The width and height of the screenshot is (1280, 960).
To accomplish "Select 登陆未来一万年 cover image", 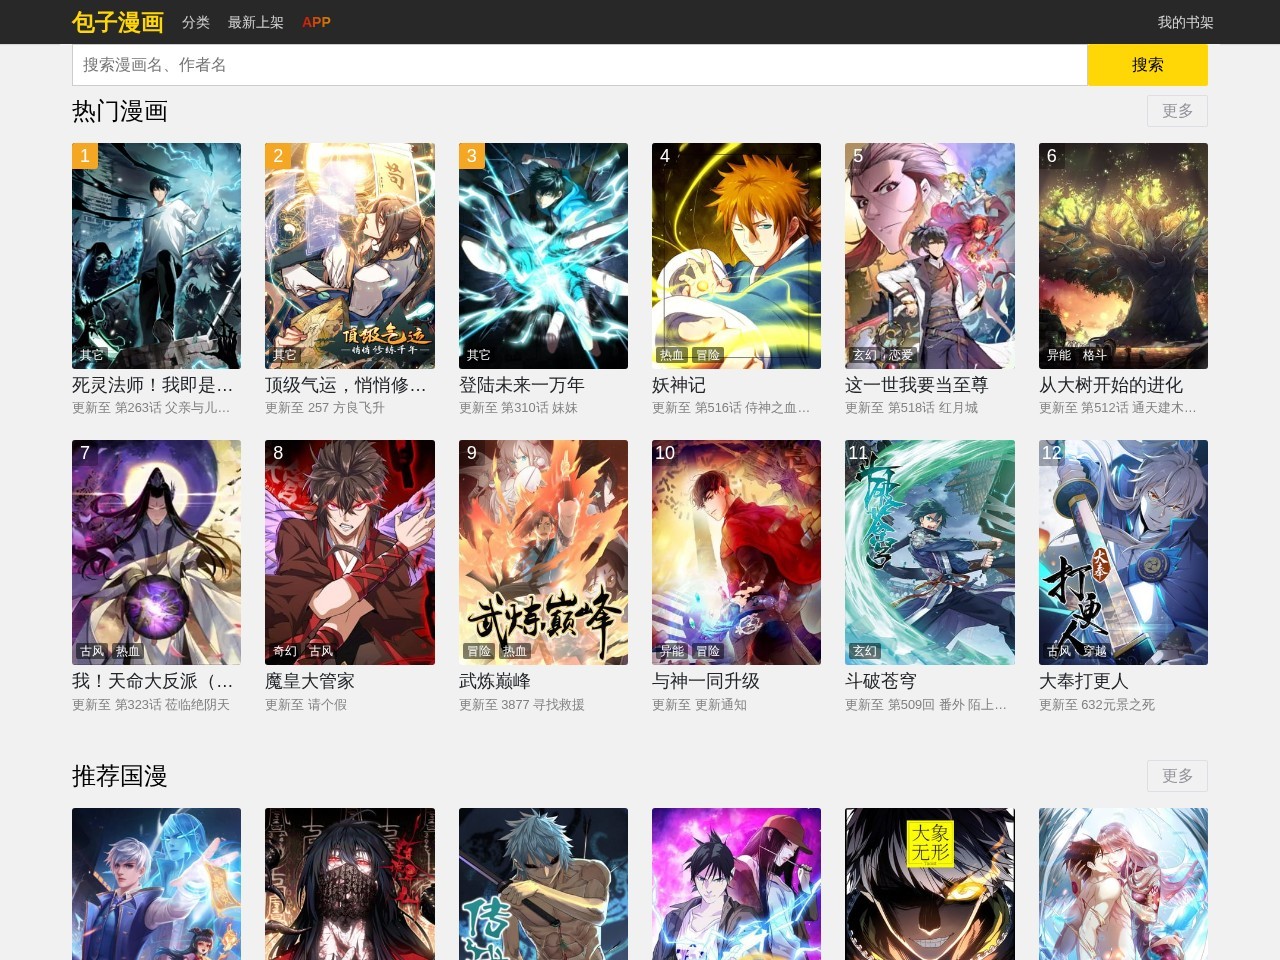I will pos(543,255).
